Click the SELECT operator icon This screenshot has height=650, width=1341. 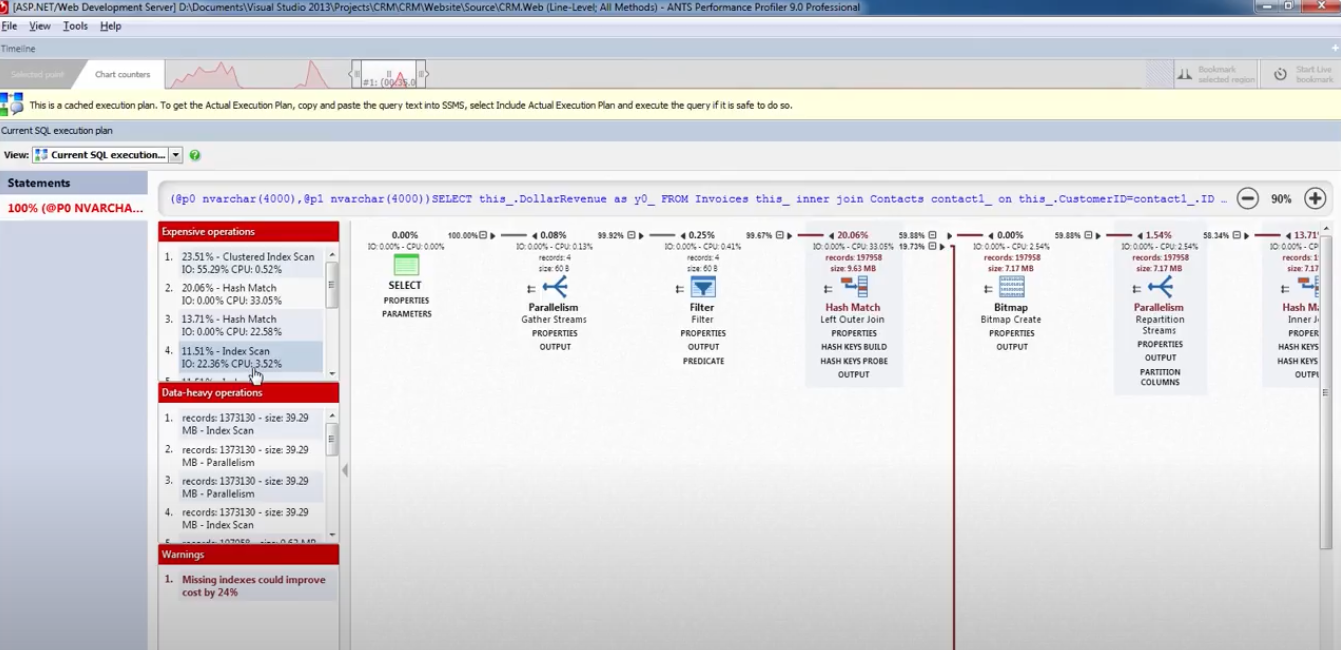405,265
